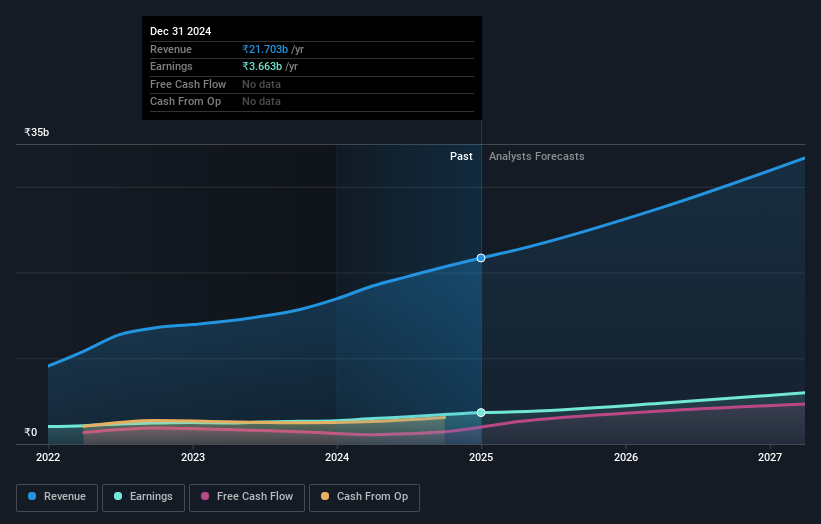821x524 pixels.
Task: Click the tooltip Cash From Op row label
Action: tap(185, 102)
